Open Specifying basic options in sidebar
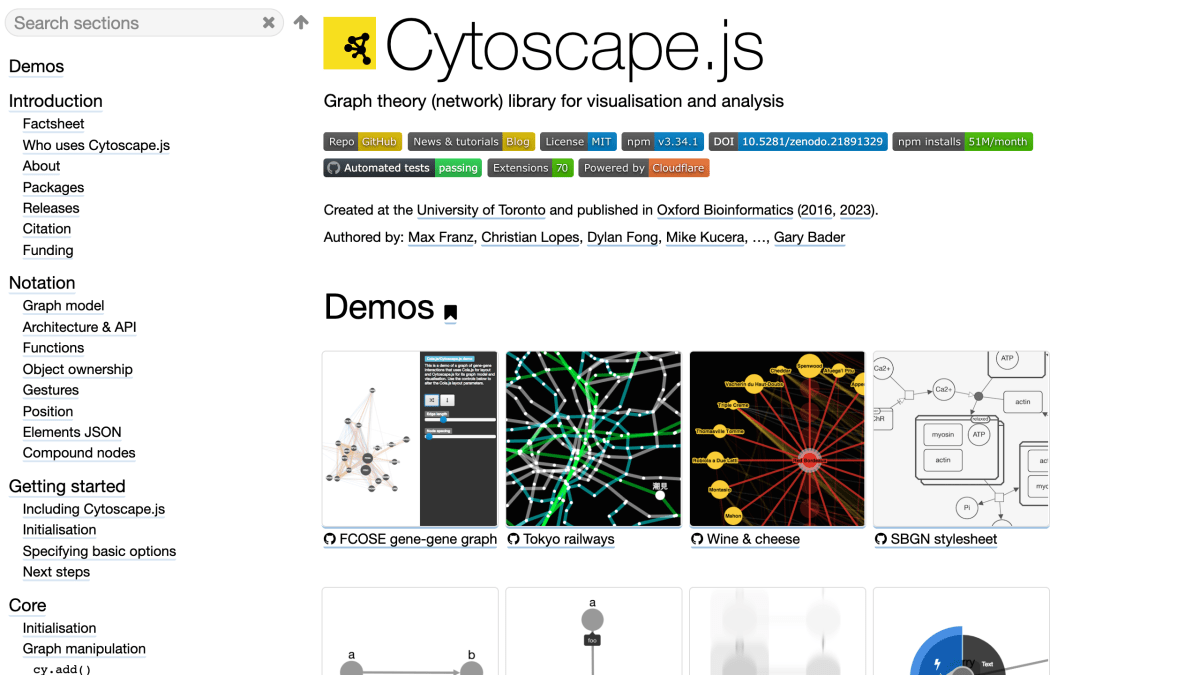The height and width of the screenshot is (675, 1200). coord(99,551)
